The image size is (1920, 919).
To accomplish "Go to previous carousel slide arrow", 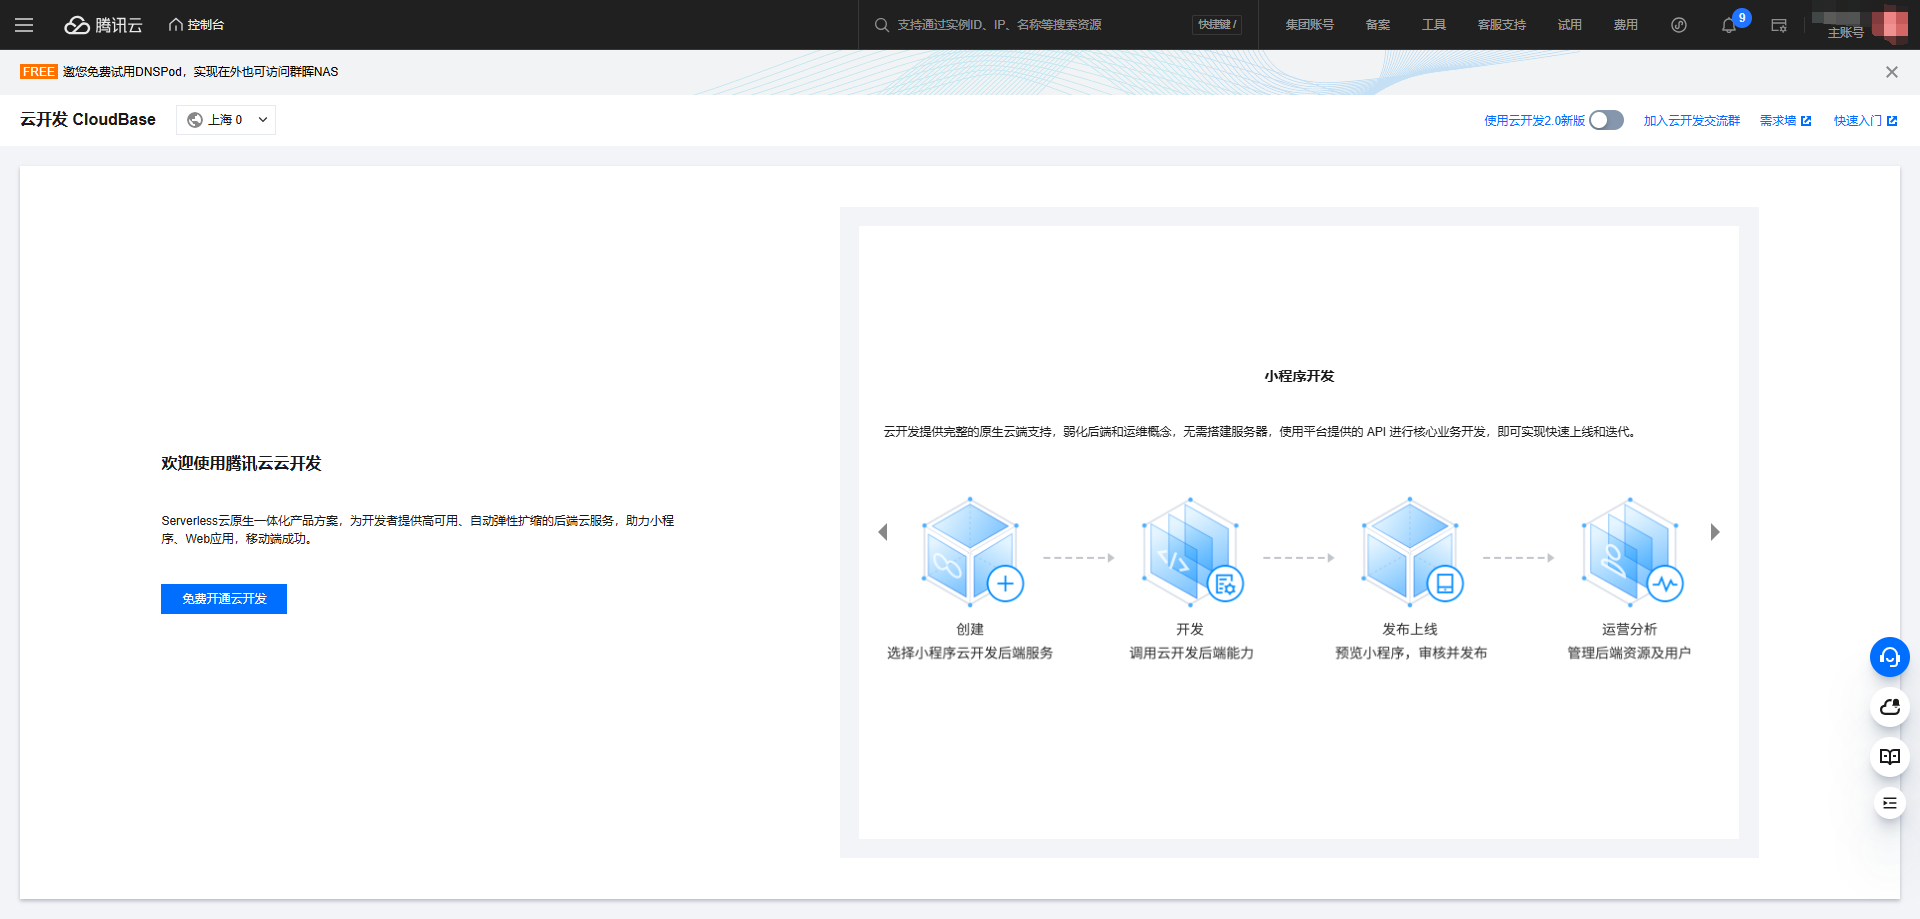I will tap(883, 532).
